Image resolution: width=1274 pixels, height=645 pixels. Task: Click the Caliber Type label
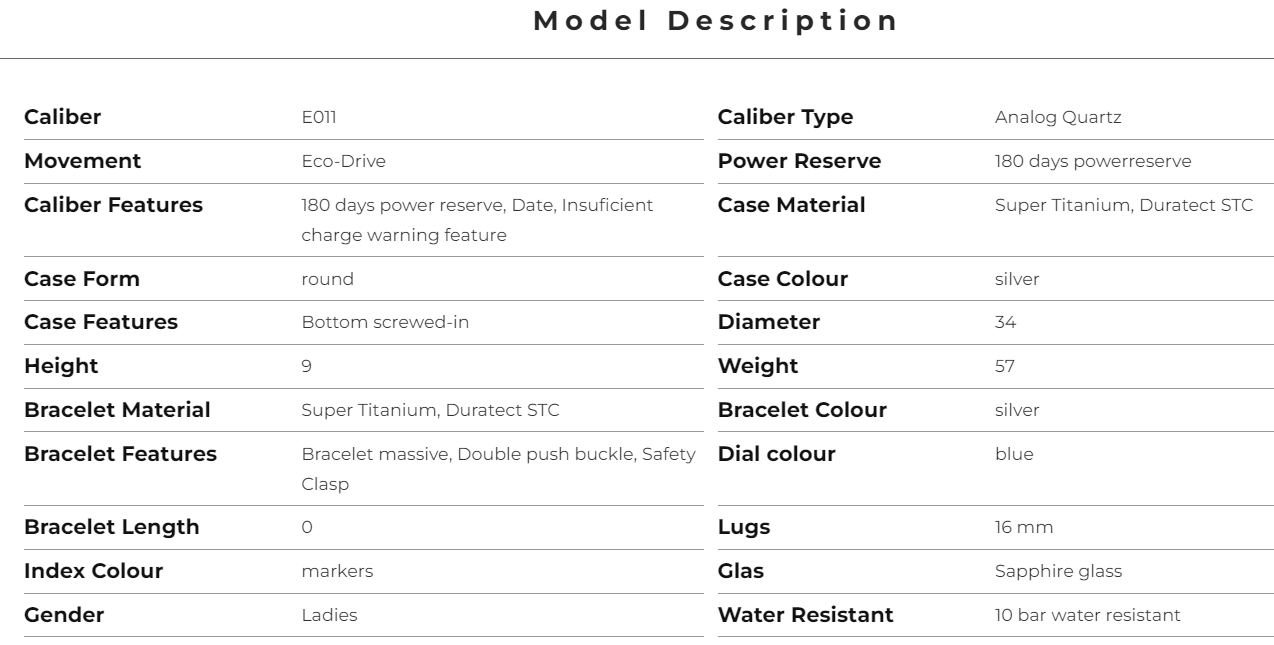point(785,117)
